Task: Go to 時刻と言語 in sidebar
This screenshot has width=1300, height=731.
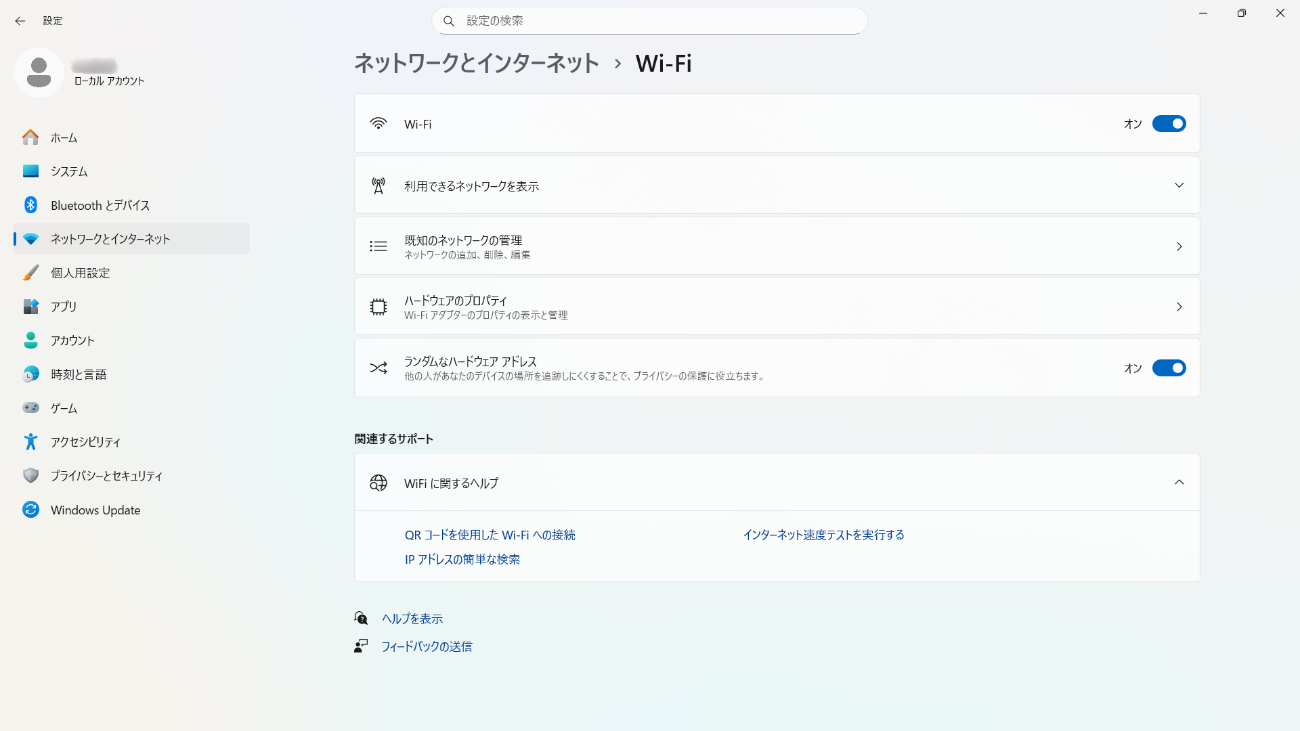Action: [x=78, y=375]
